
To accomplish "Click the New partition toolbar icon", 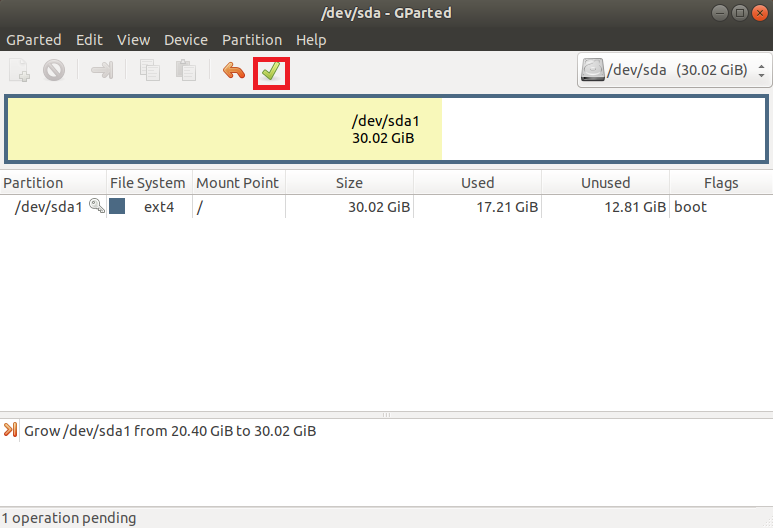I will click(x=19, y=70).
